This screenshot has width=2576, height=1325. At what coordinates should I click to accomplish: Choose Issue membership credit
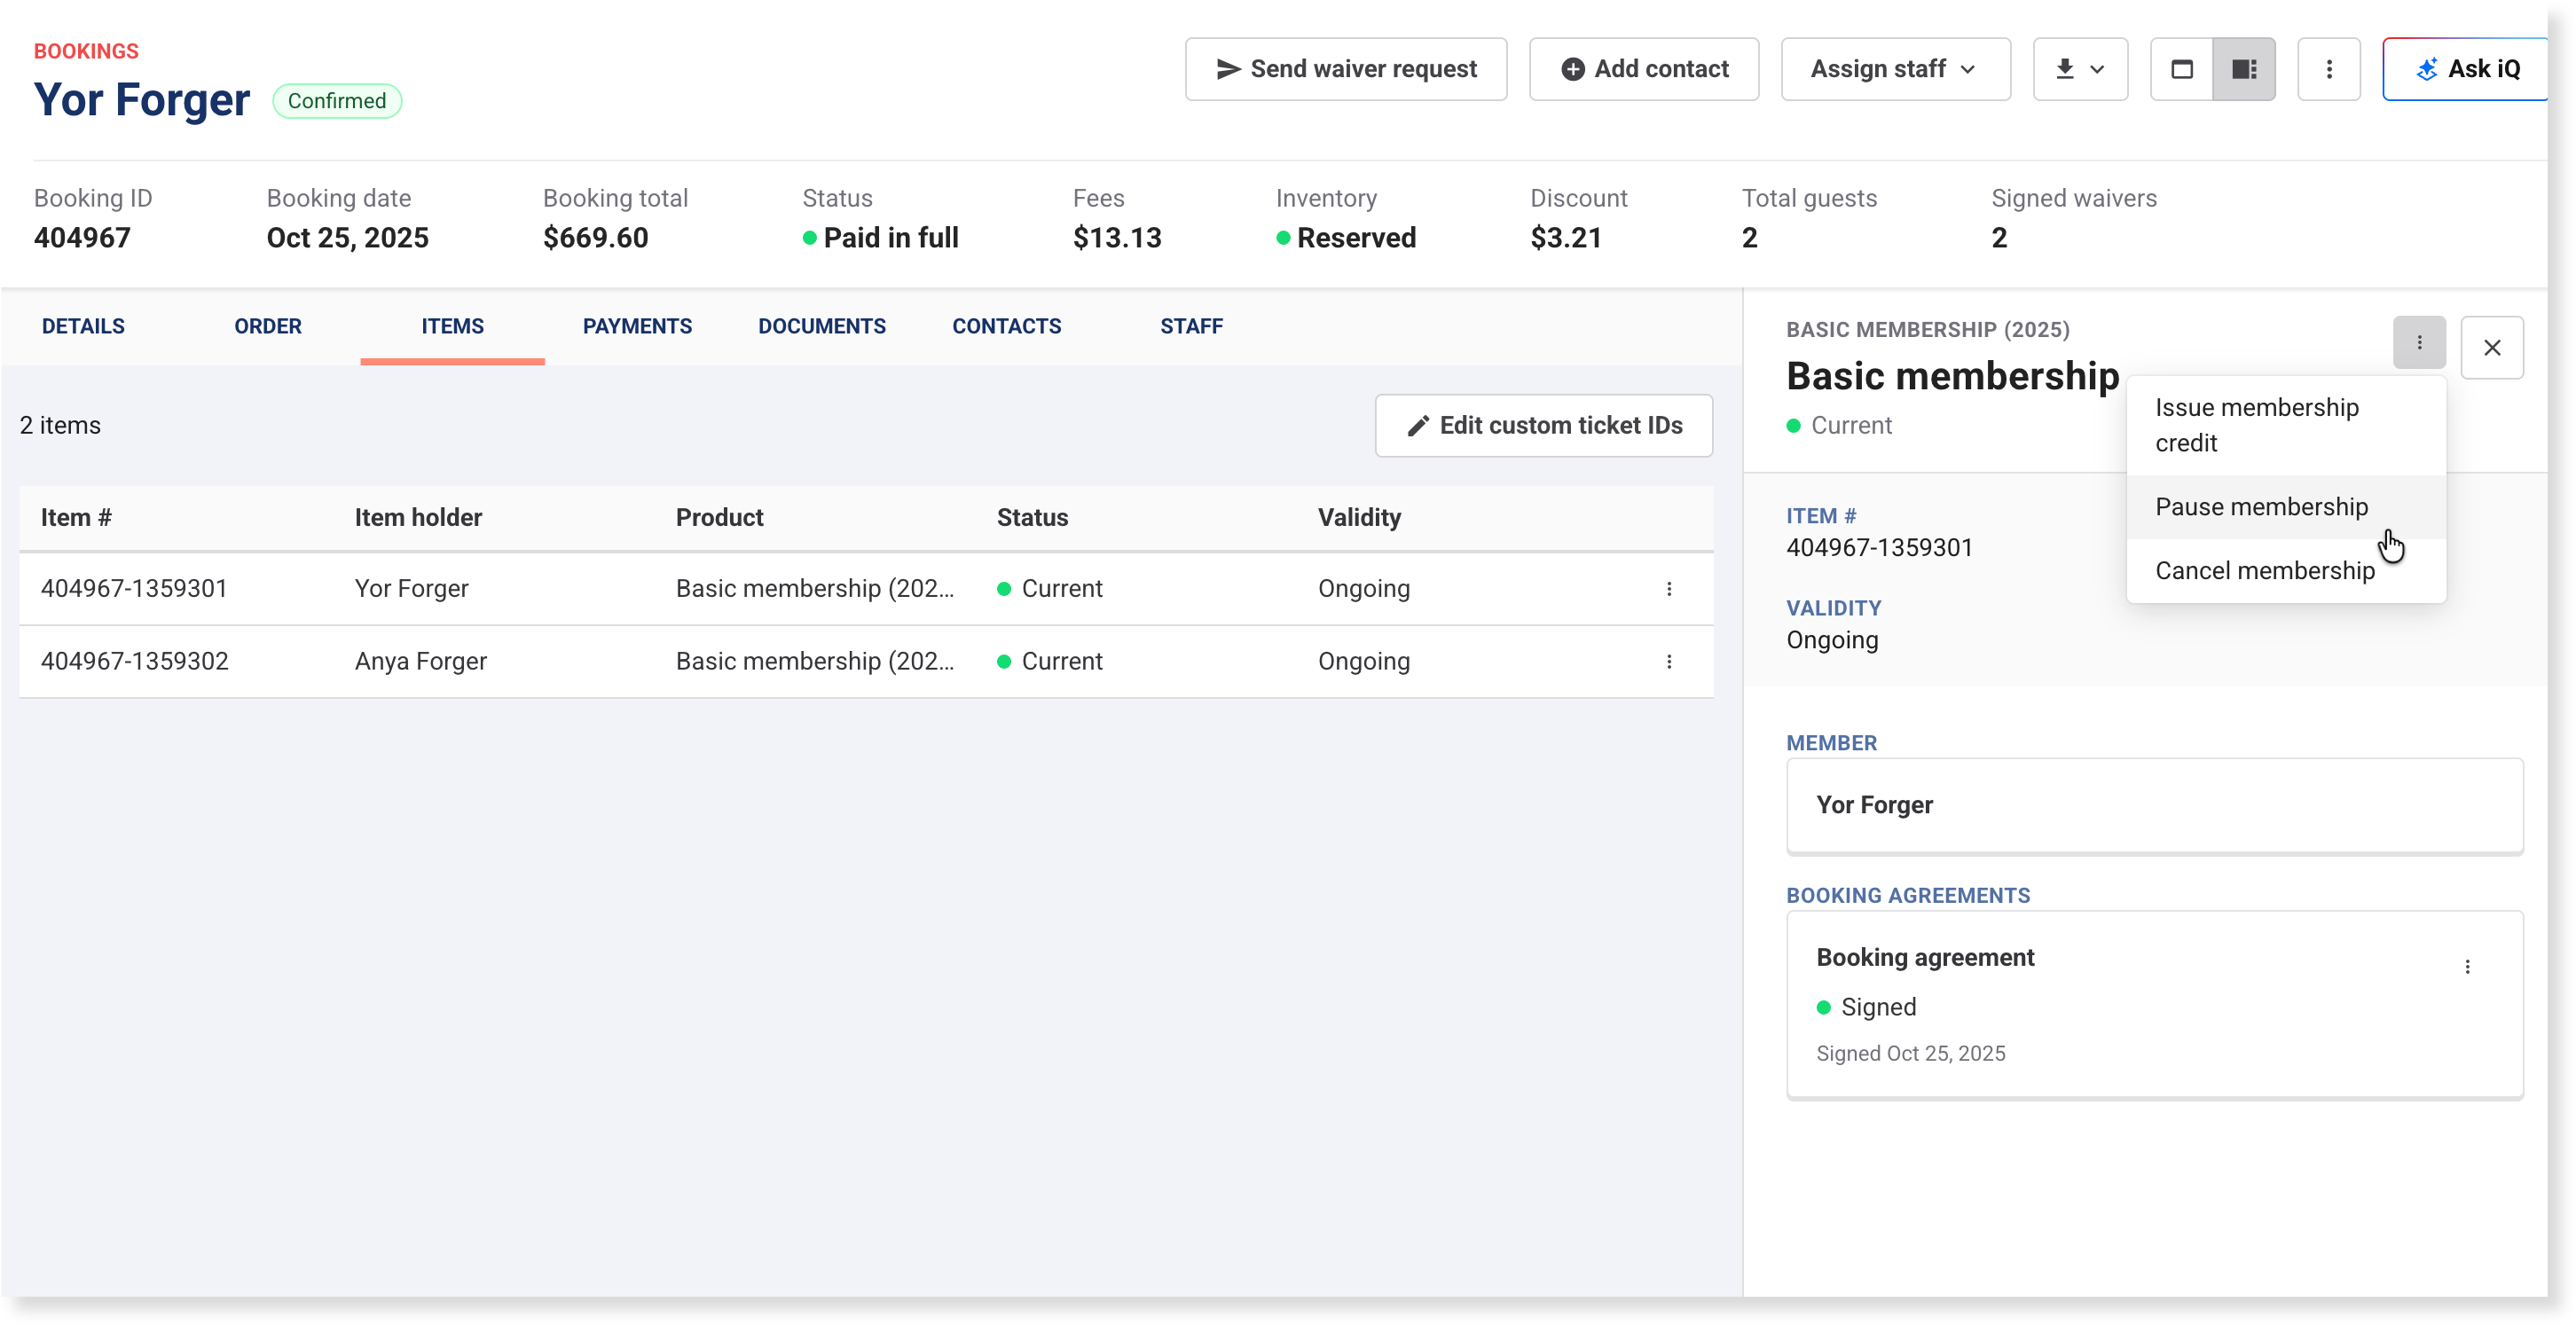click(x=2286, y=425)
